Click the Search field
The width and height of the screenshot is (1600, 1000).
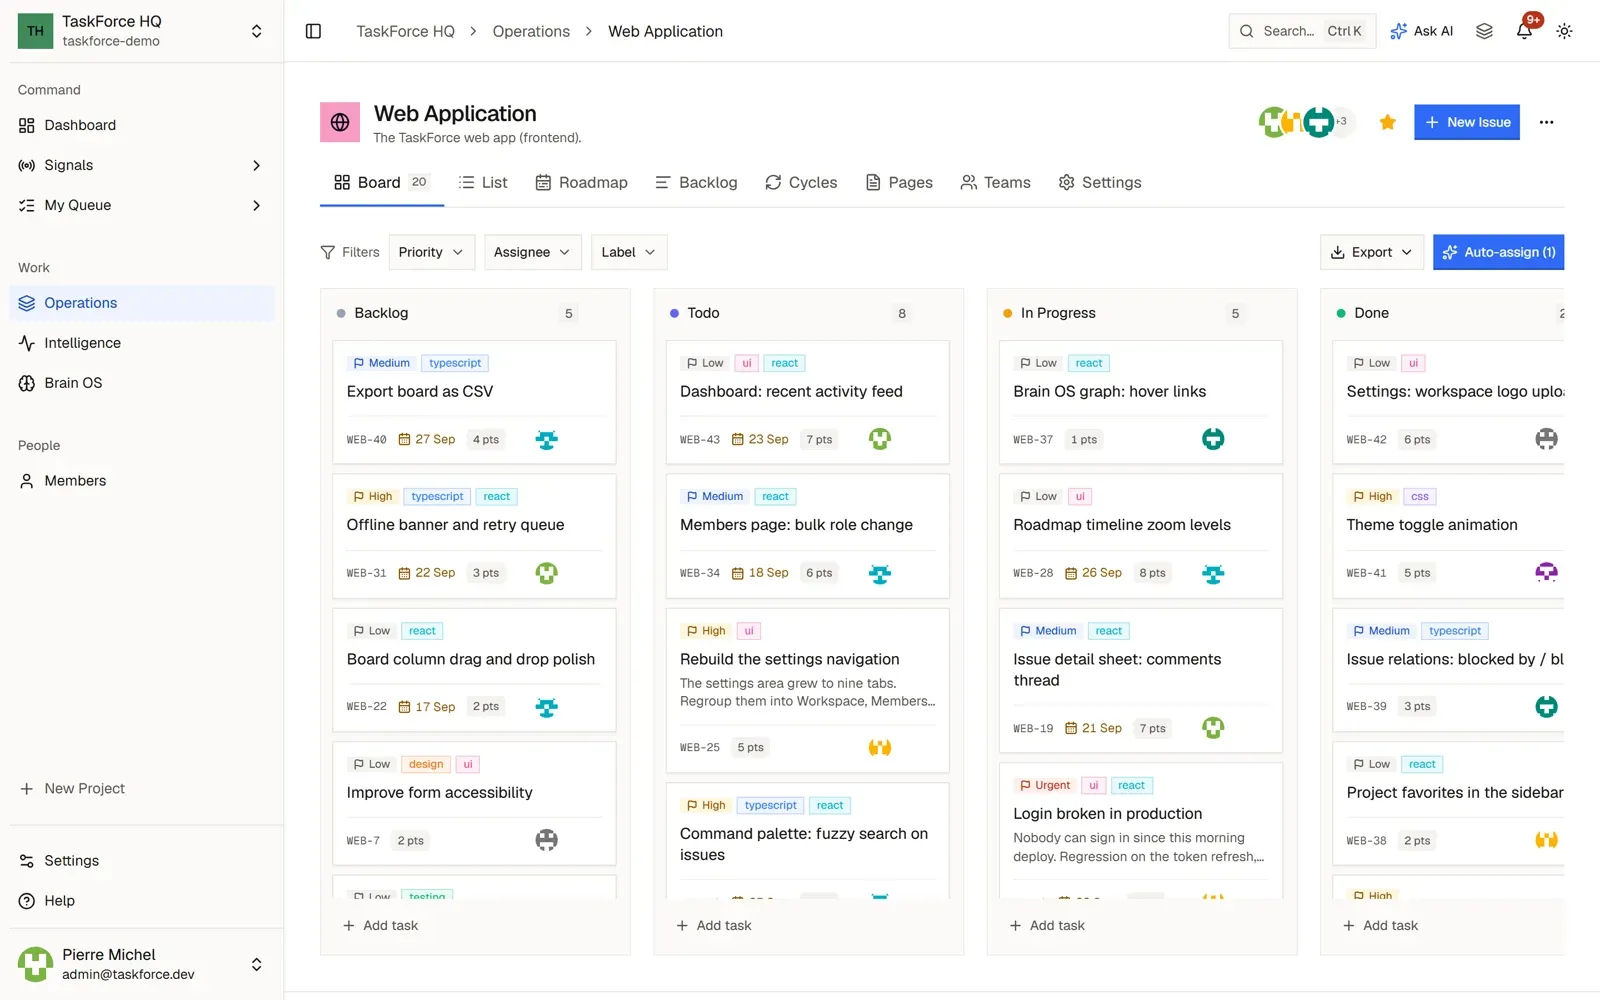(x=1302, y=31)
